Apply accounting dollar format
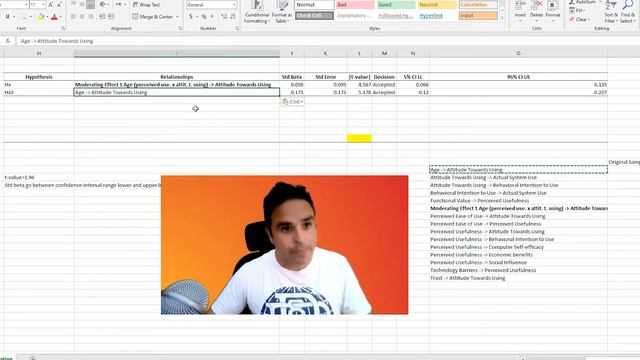Viewport: 640px width, 360px height. point(191,17)
